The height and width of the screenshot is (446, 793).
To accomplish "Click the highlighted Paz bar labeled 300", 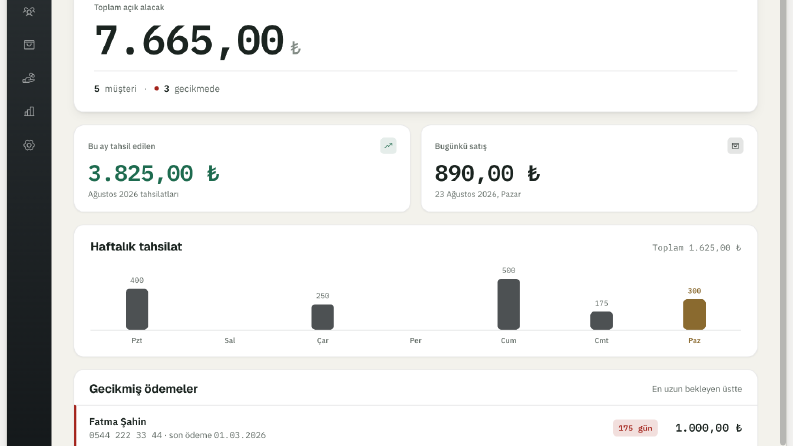I will (x=694, y=315).
